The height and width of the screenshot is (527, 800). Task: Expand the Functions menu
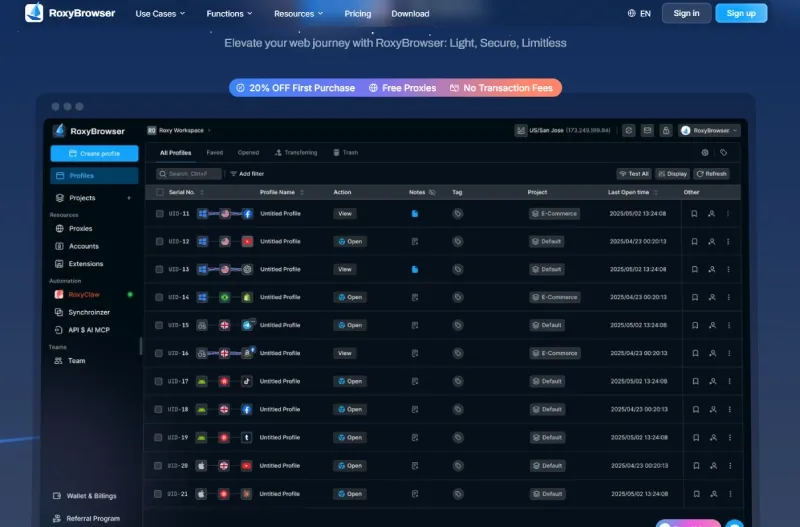[x=229, y=14]
